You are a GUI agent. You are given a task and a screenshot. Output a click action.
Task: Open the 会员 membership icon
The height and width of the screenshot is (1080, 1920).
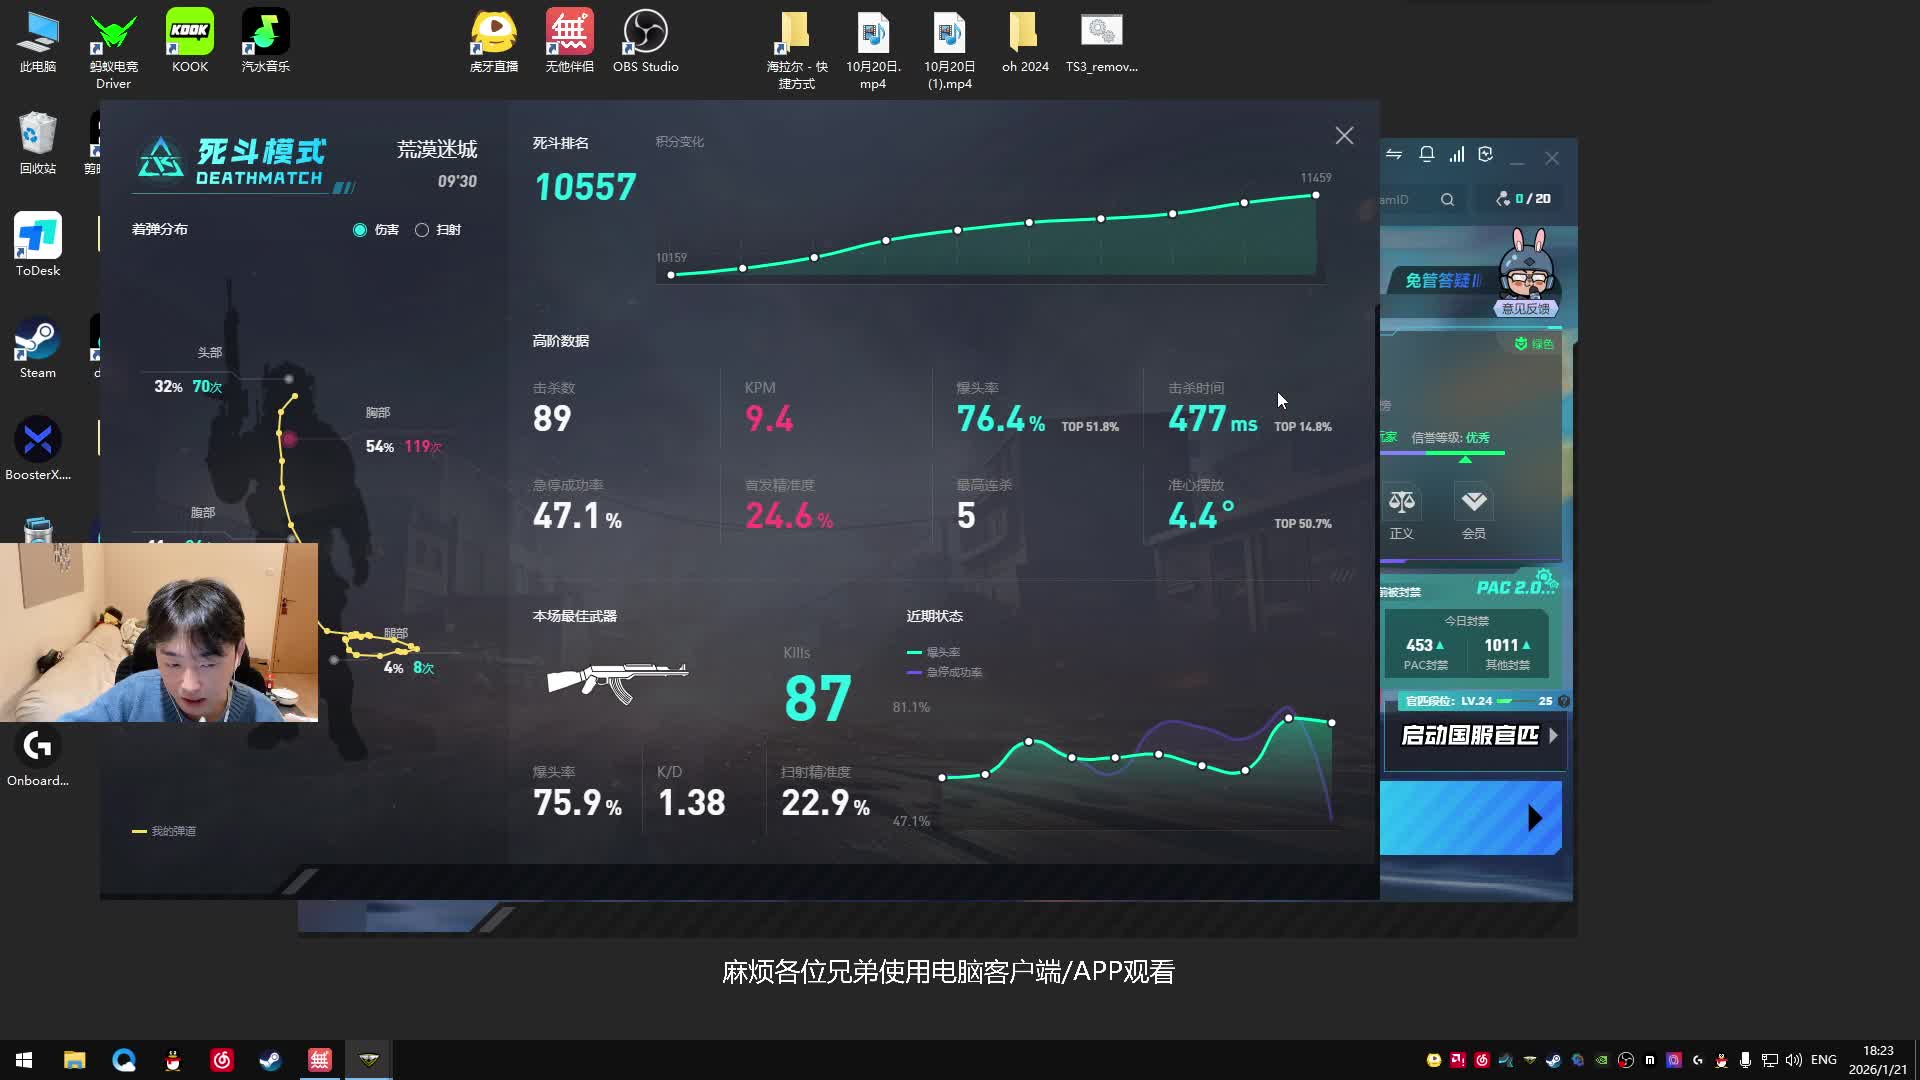click(1473, 502)
